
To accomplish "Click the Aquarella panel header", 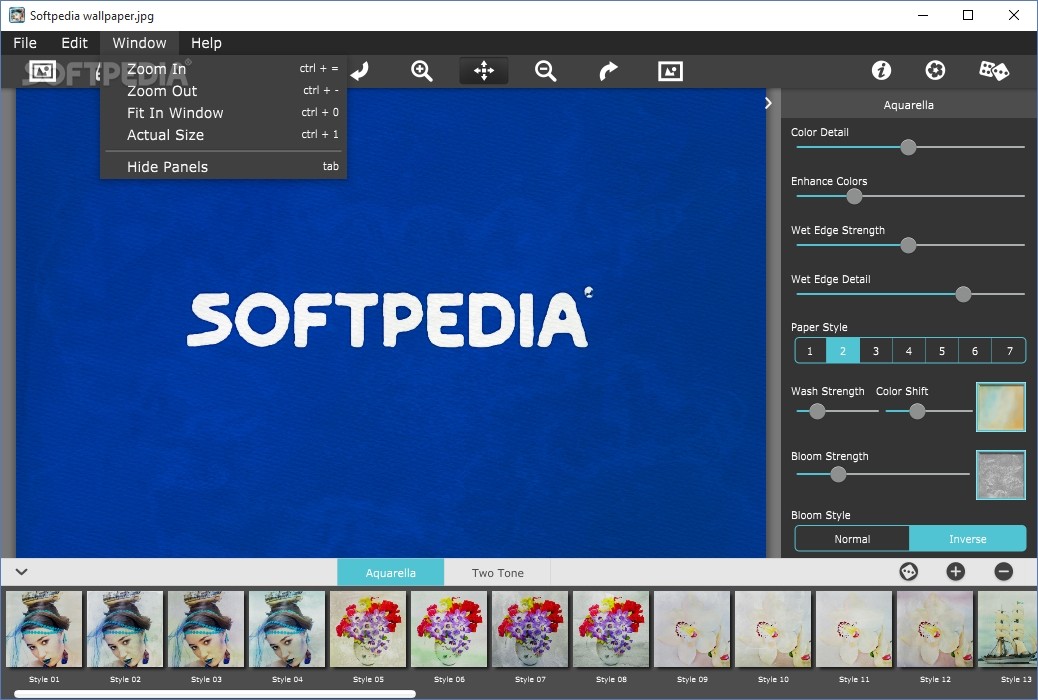I will tap(908, 105).
